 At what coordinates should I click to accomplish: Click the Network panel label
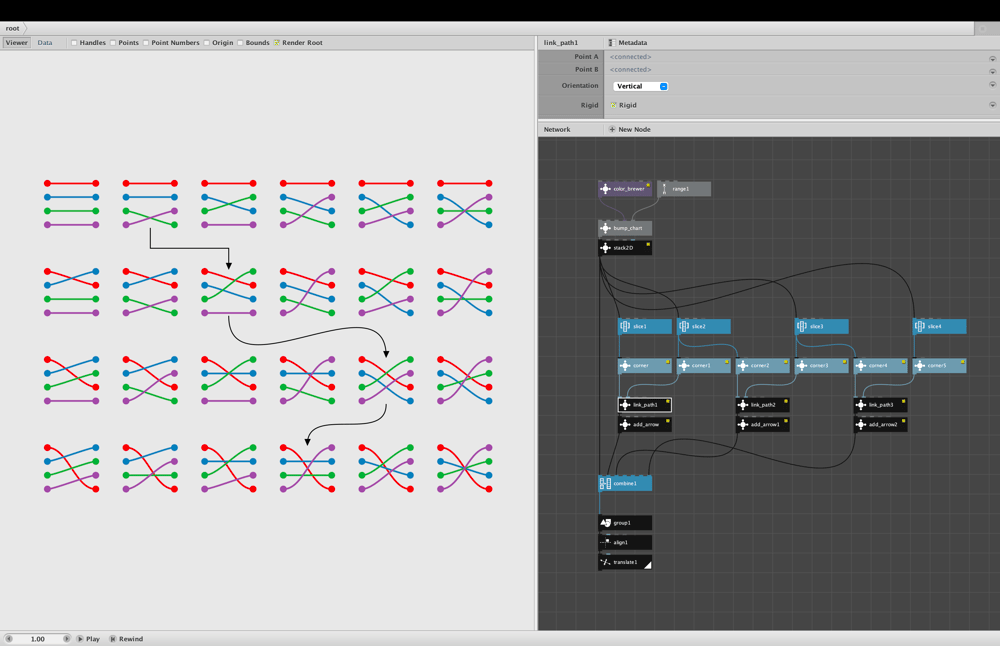pyautogui.click(x=557, y=129)
